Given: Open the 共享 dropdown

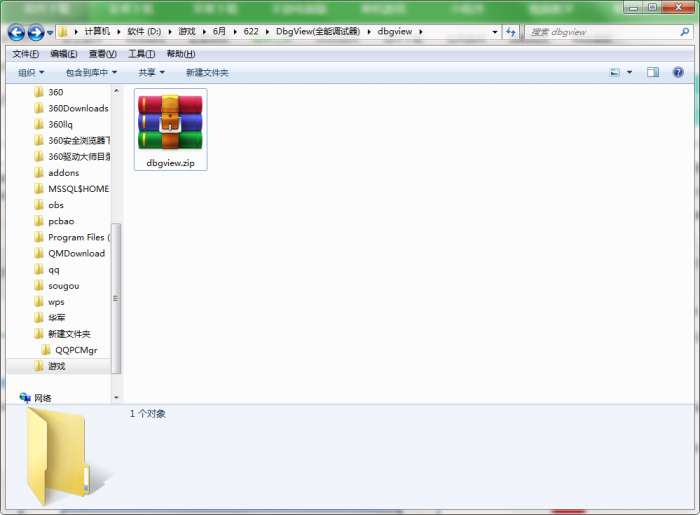Looking at the screenshot, I should click(151, 72).
